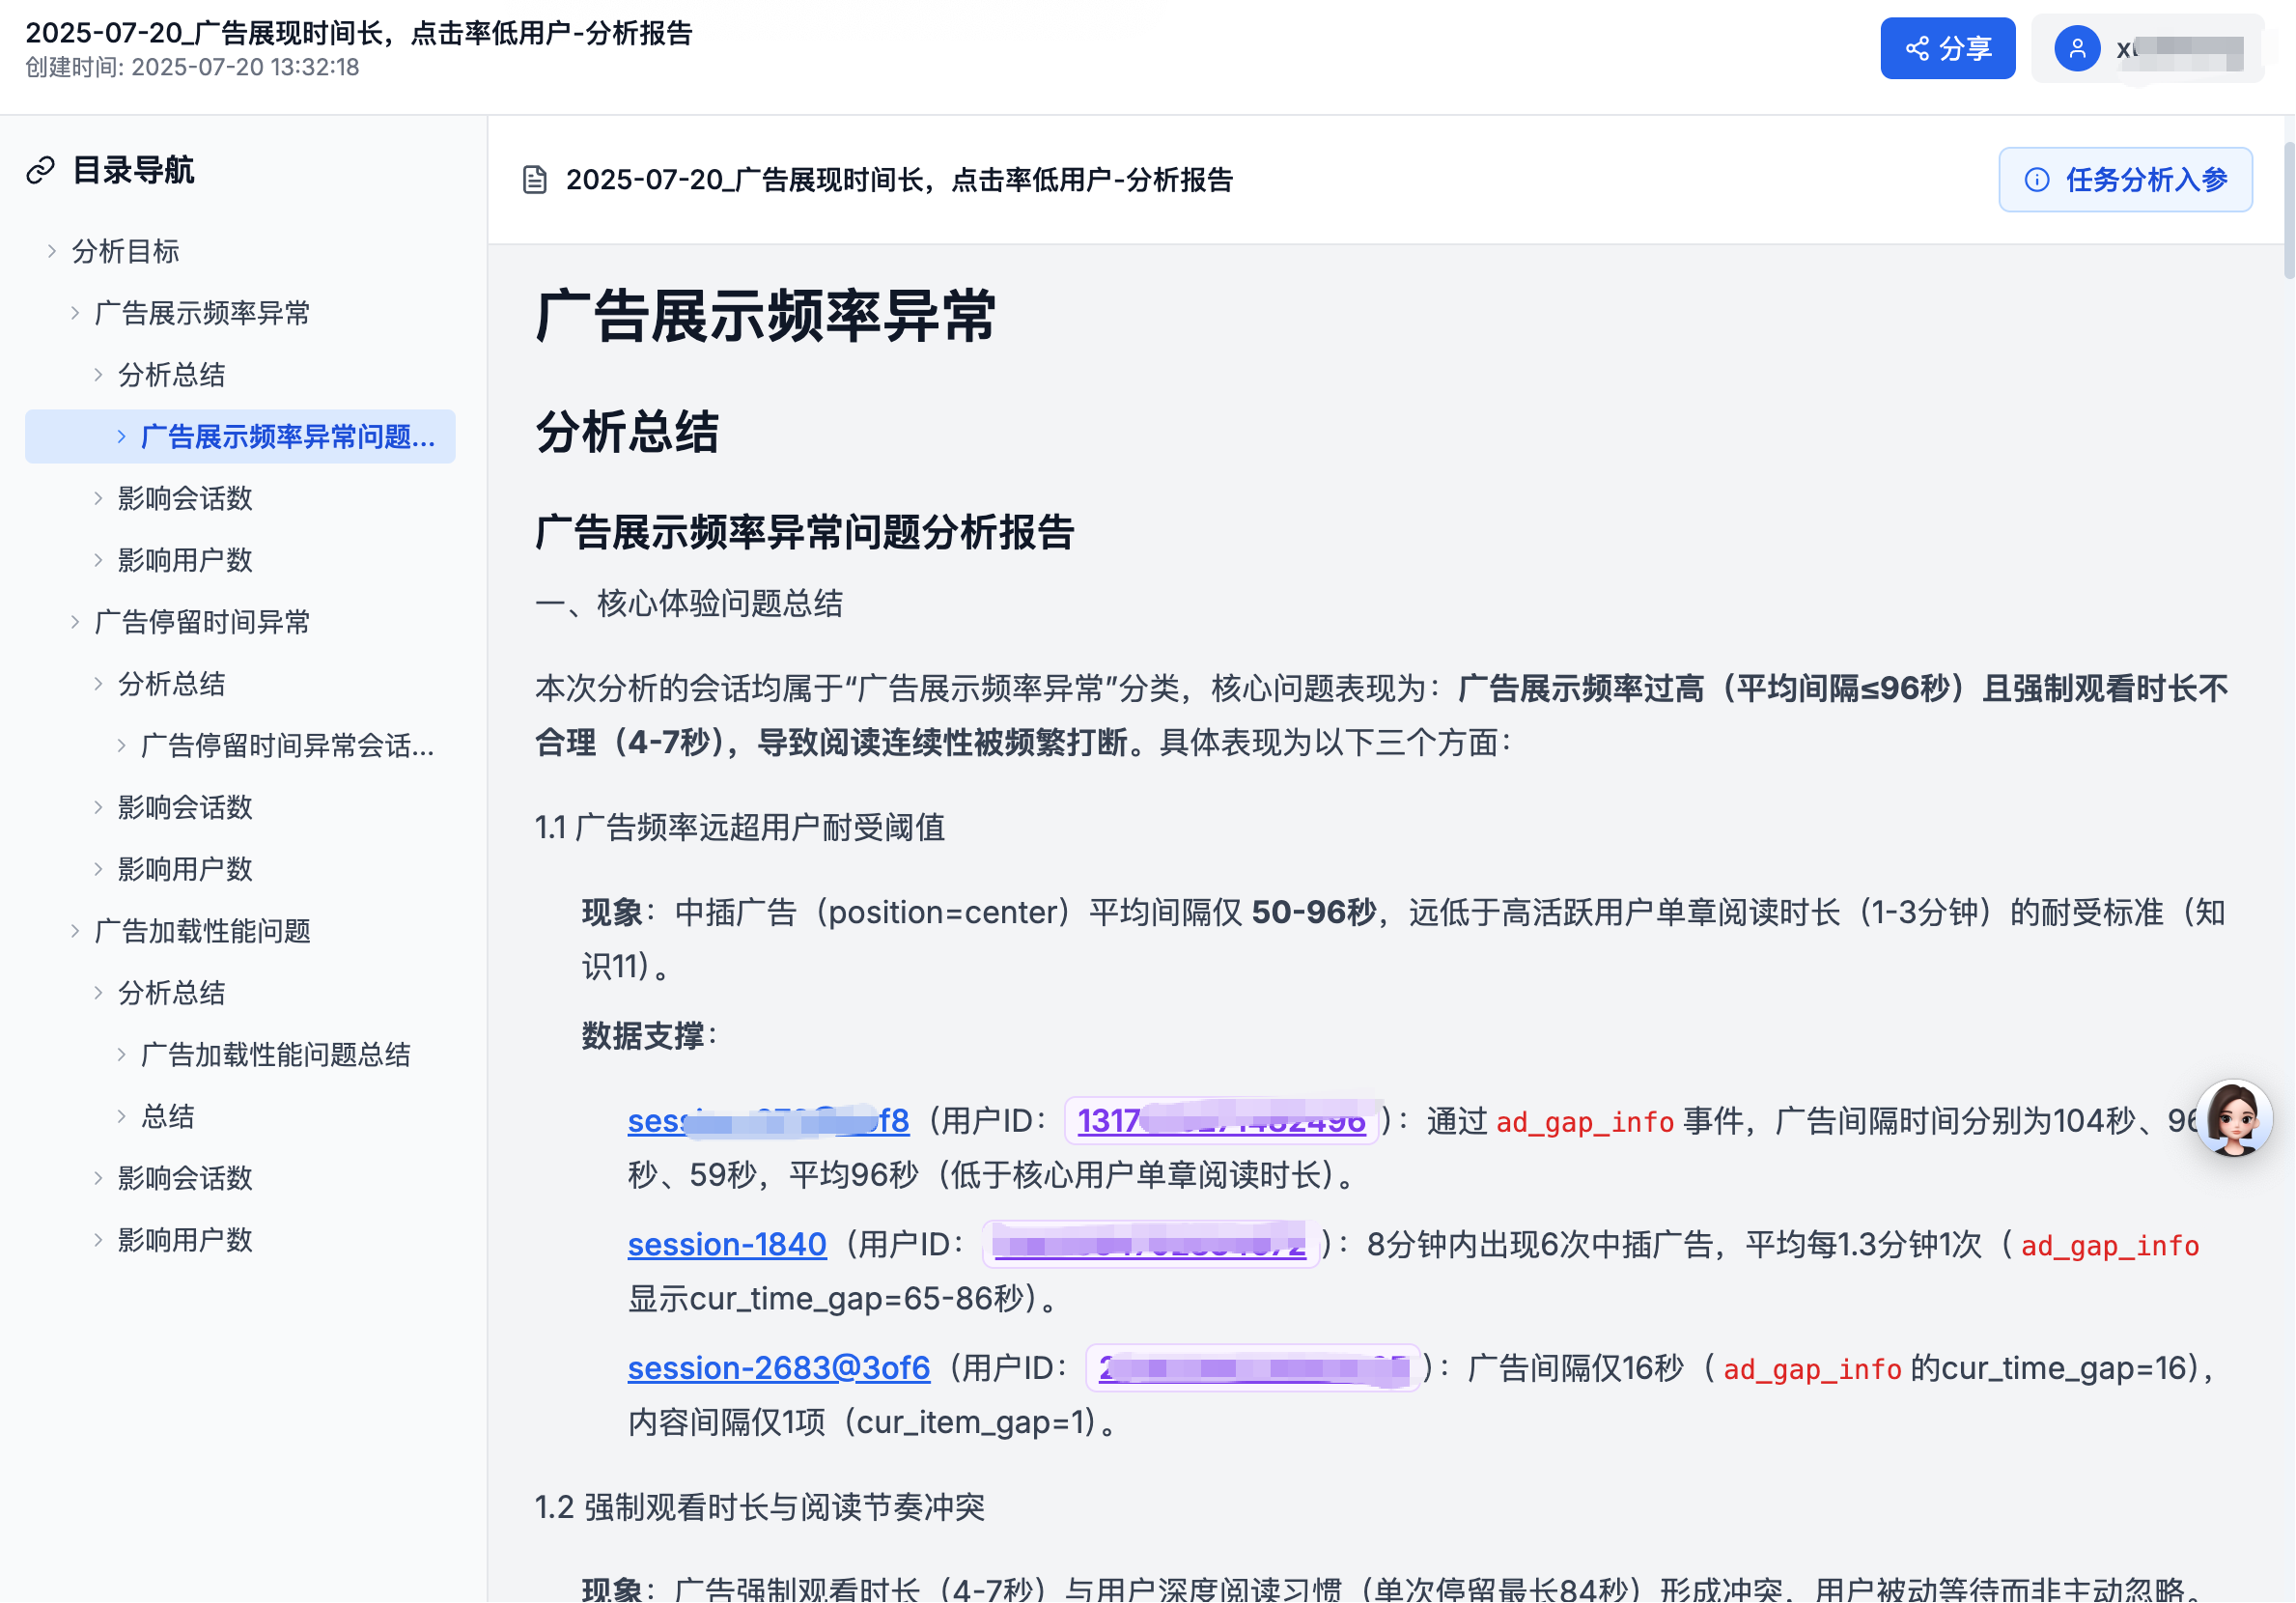
Task: Select 广告停留时间异常会话... tree item
Action: [288, 746]
